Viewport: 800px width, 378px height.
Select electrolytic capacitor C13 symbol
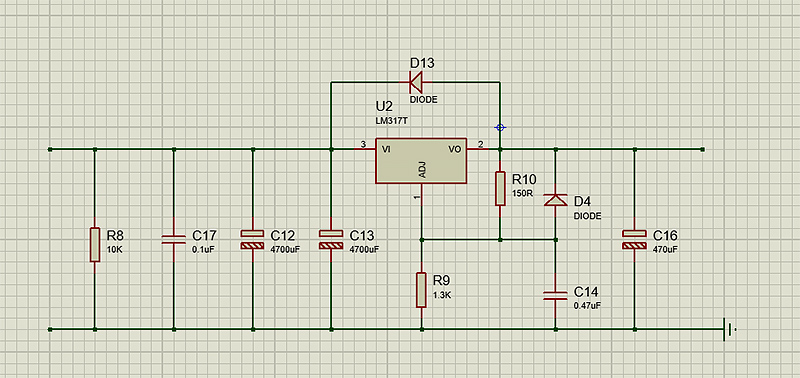(x=331, y=239)
